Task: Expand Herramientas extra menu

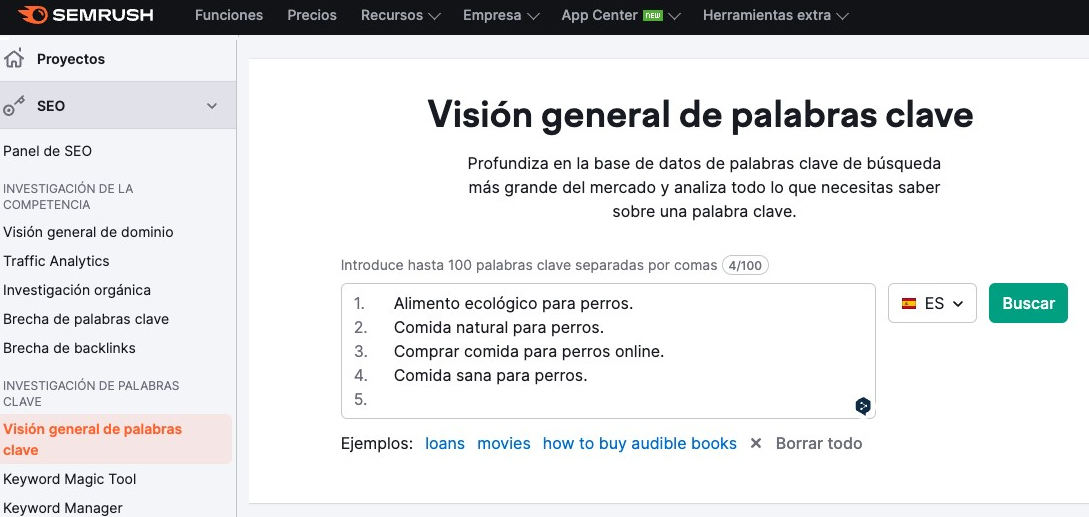Action: pos(775,15)
